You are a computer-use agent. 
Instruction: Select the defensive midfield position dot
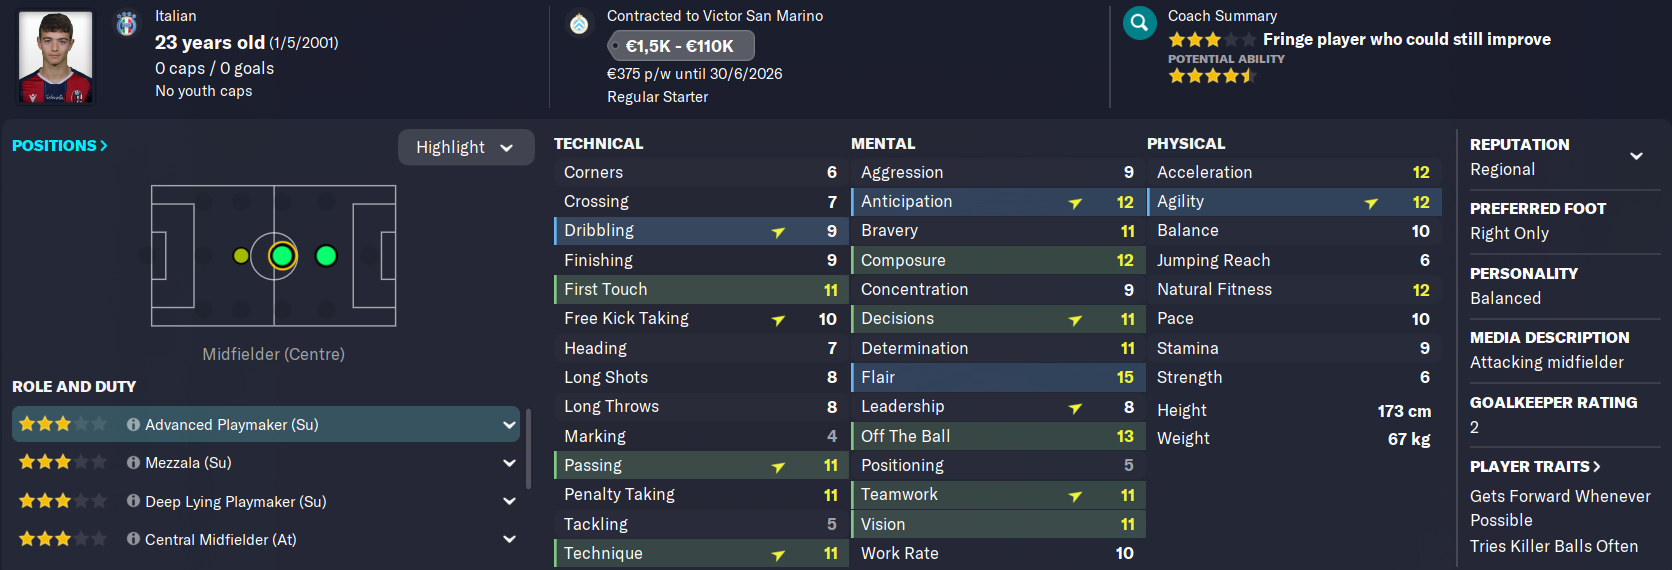pos(241,256)
